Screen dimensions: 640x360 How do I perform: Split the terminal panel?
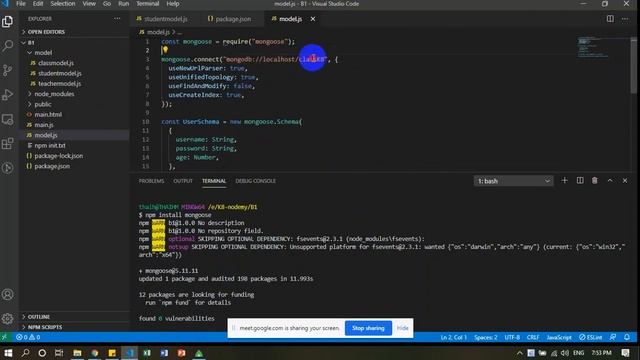point(580,180)
